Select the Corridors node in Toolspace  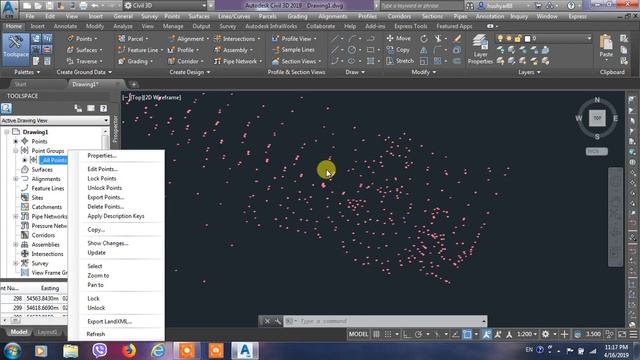coord(43,235)
